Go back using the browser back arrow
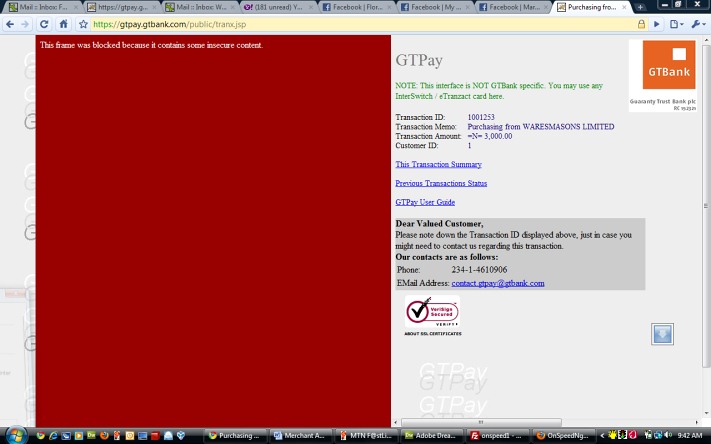Viewport: 711px width, 444px height. (x=10, y=24)
